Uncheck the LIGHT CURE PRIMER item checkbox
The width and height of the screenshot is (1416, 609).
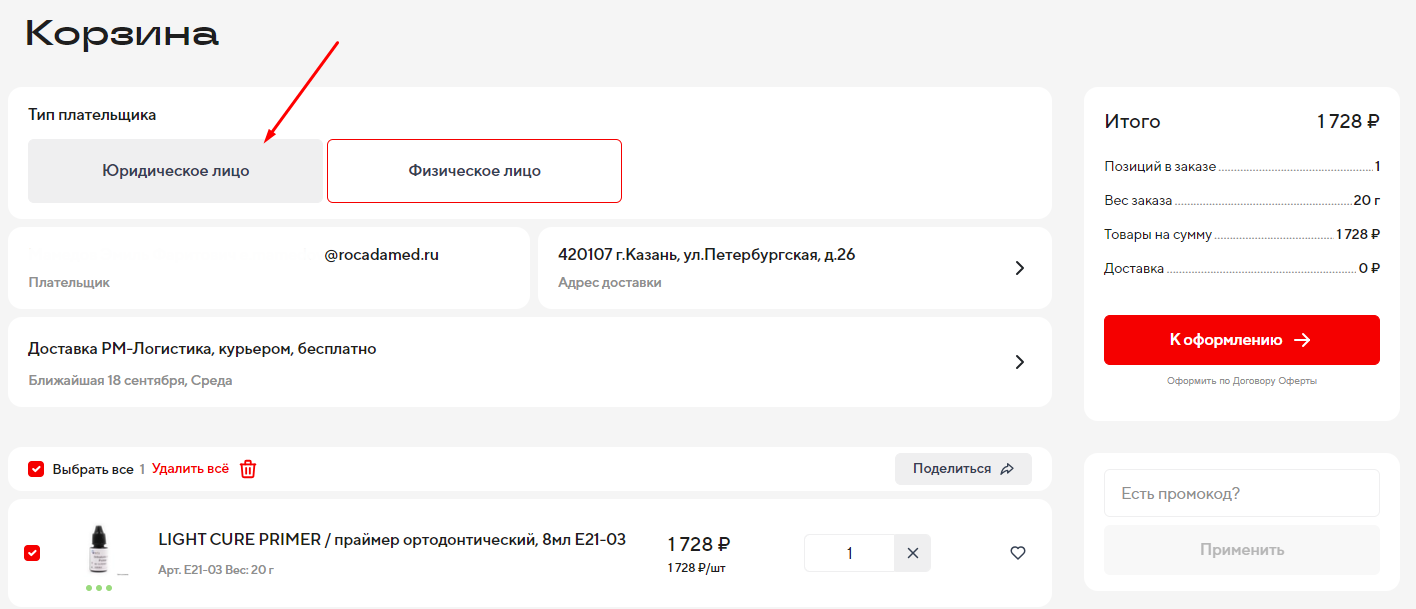tap(32, 553)
